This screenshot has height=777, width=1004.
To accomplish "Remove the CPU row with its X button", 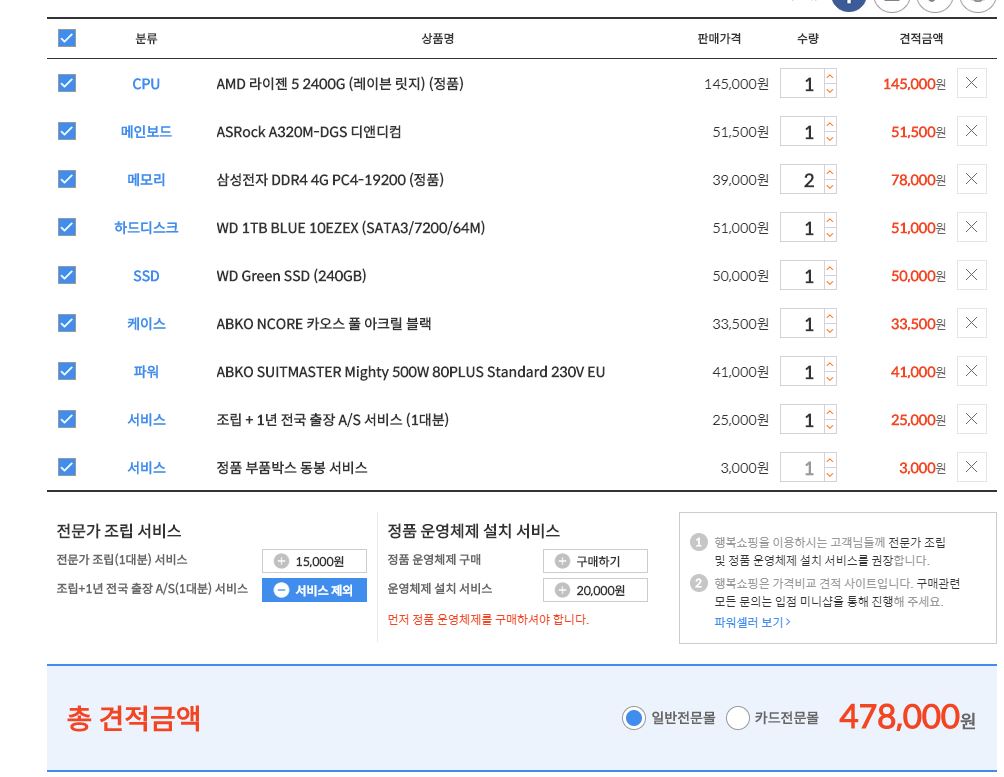I will click(971, 83).
